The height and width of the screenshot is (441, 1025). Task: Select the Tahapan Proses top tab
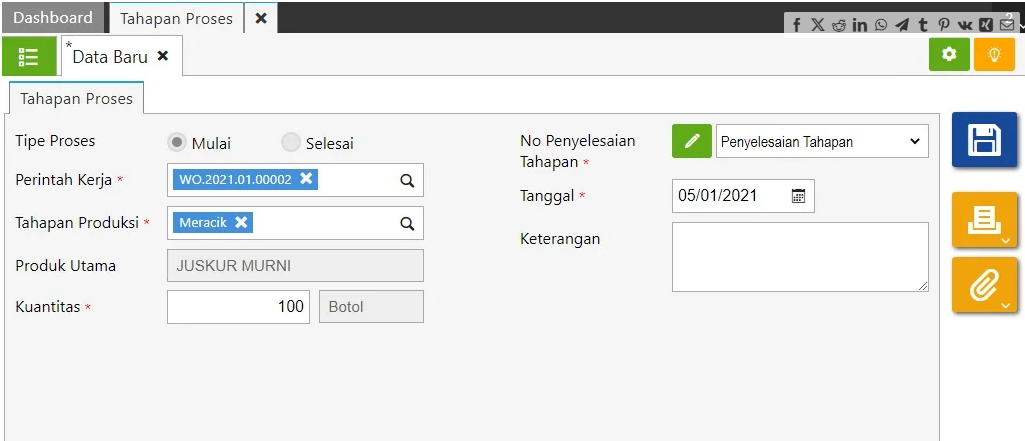coord(176,18)
